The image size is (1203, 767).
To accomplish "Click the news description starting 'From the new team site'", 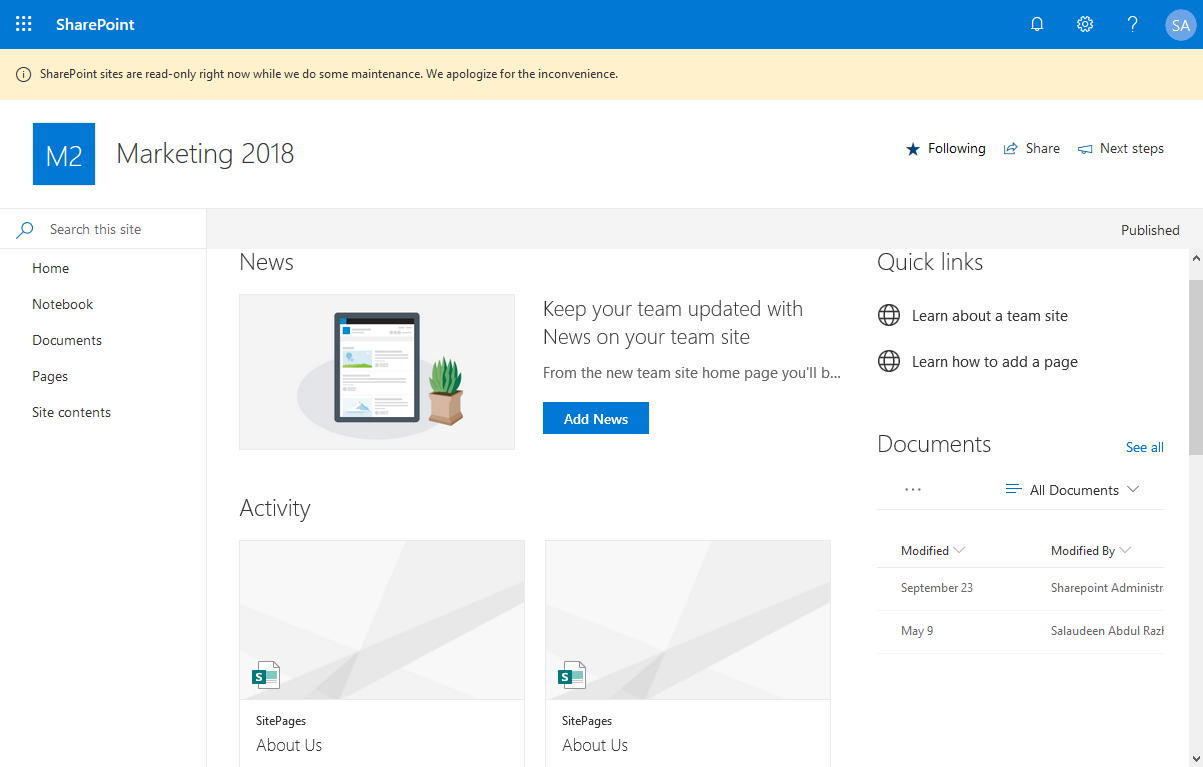I will tap(692, 373).
